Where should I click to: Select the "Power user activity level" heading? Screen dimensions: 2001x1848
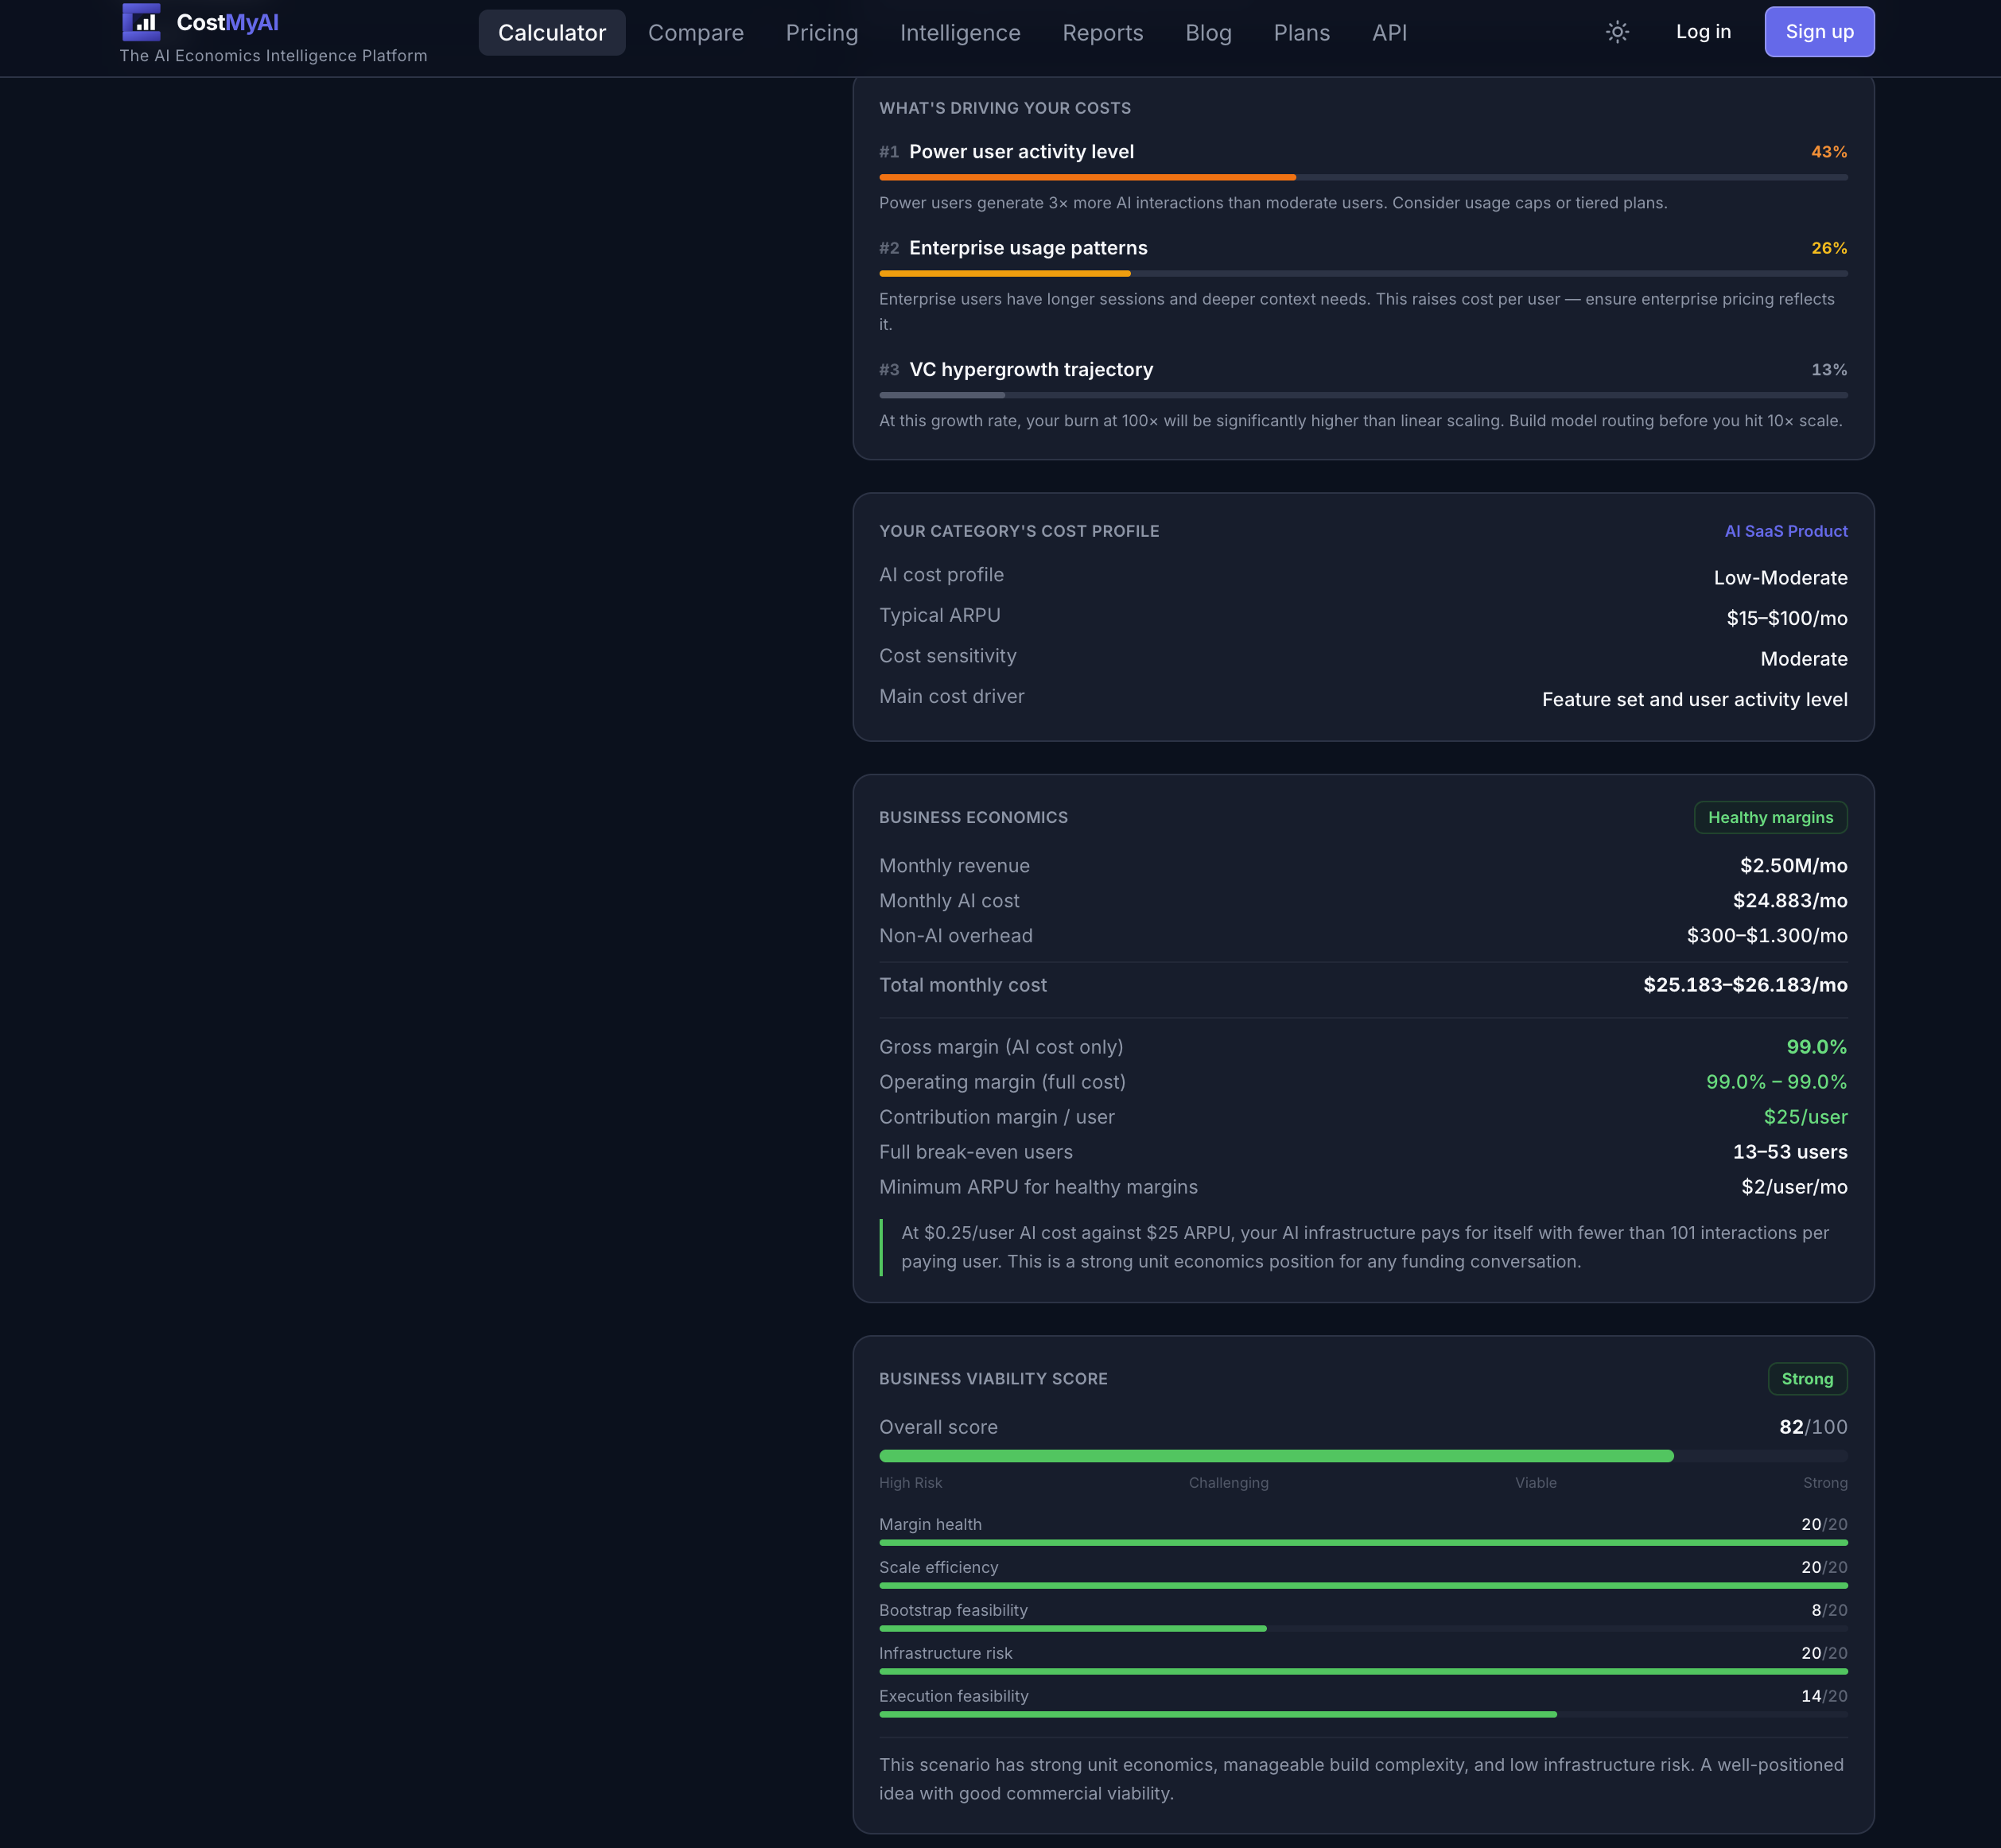point(1021,152)
